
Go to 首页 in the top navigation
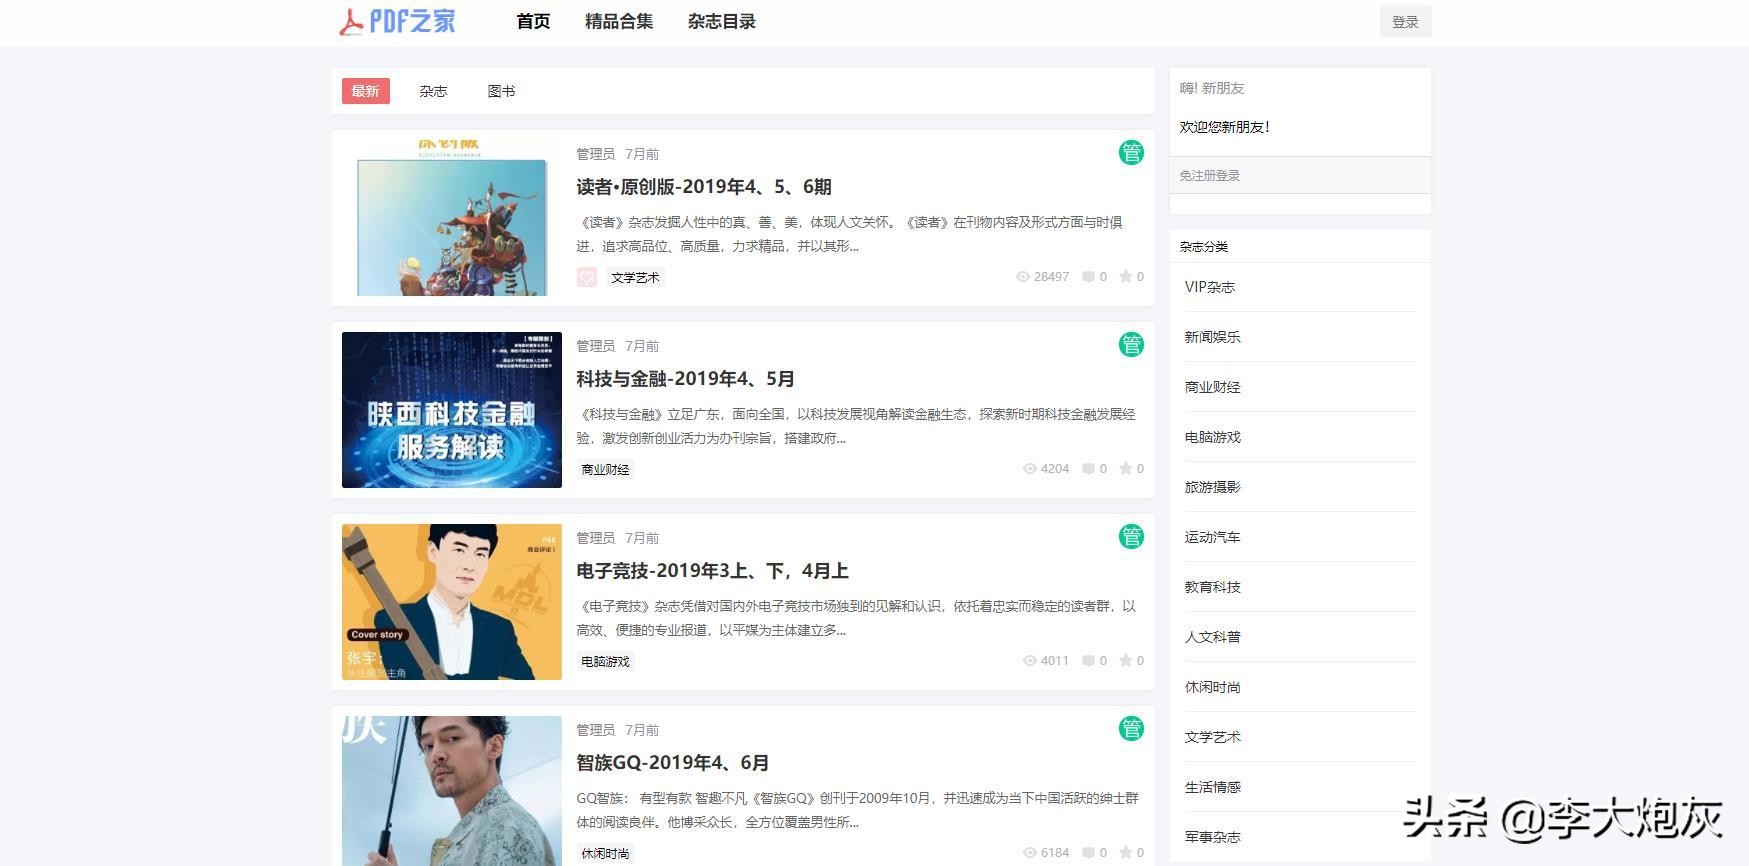pos(533,21)
